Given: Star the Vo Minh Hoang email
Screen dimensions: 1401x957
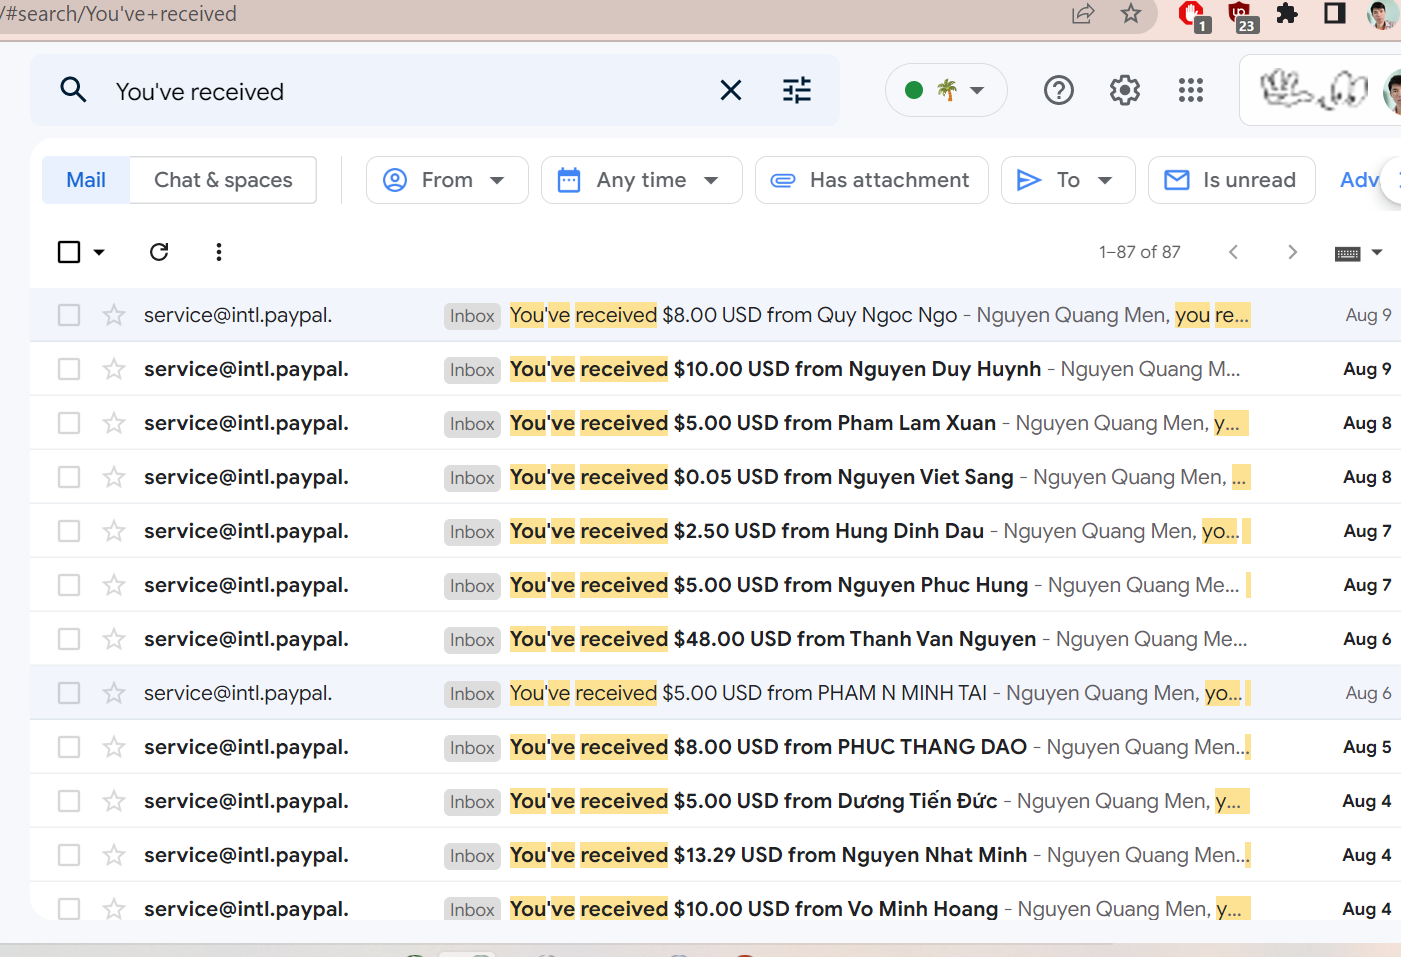Looking at the screenshot, I should pos(114,909).
